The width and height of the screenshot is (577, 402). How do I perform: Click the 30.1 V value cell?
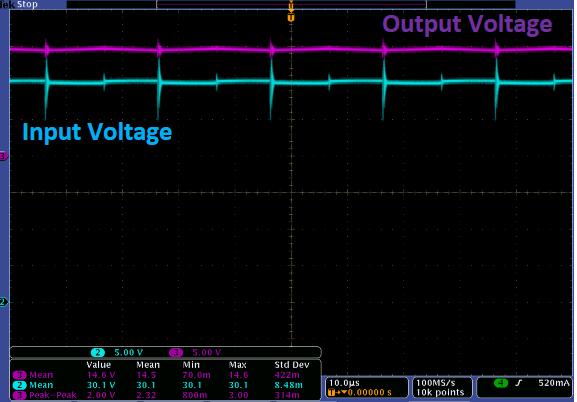click(x=101, y=385)
